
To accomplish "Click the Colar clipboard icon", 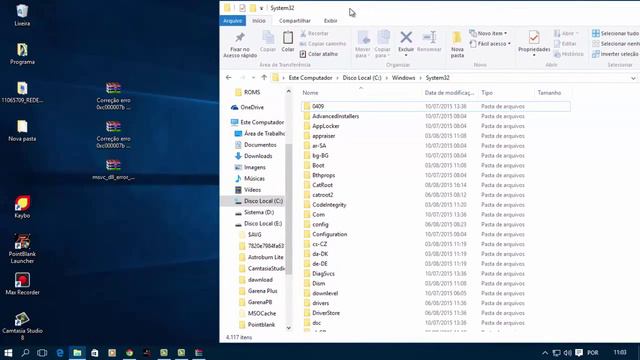I will click(288, 38).
